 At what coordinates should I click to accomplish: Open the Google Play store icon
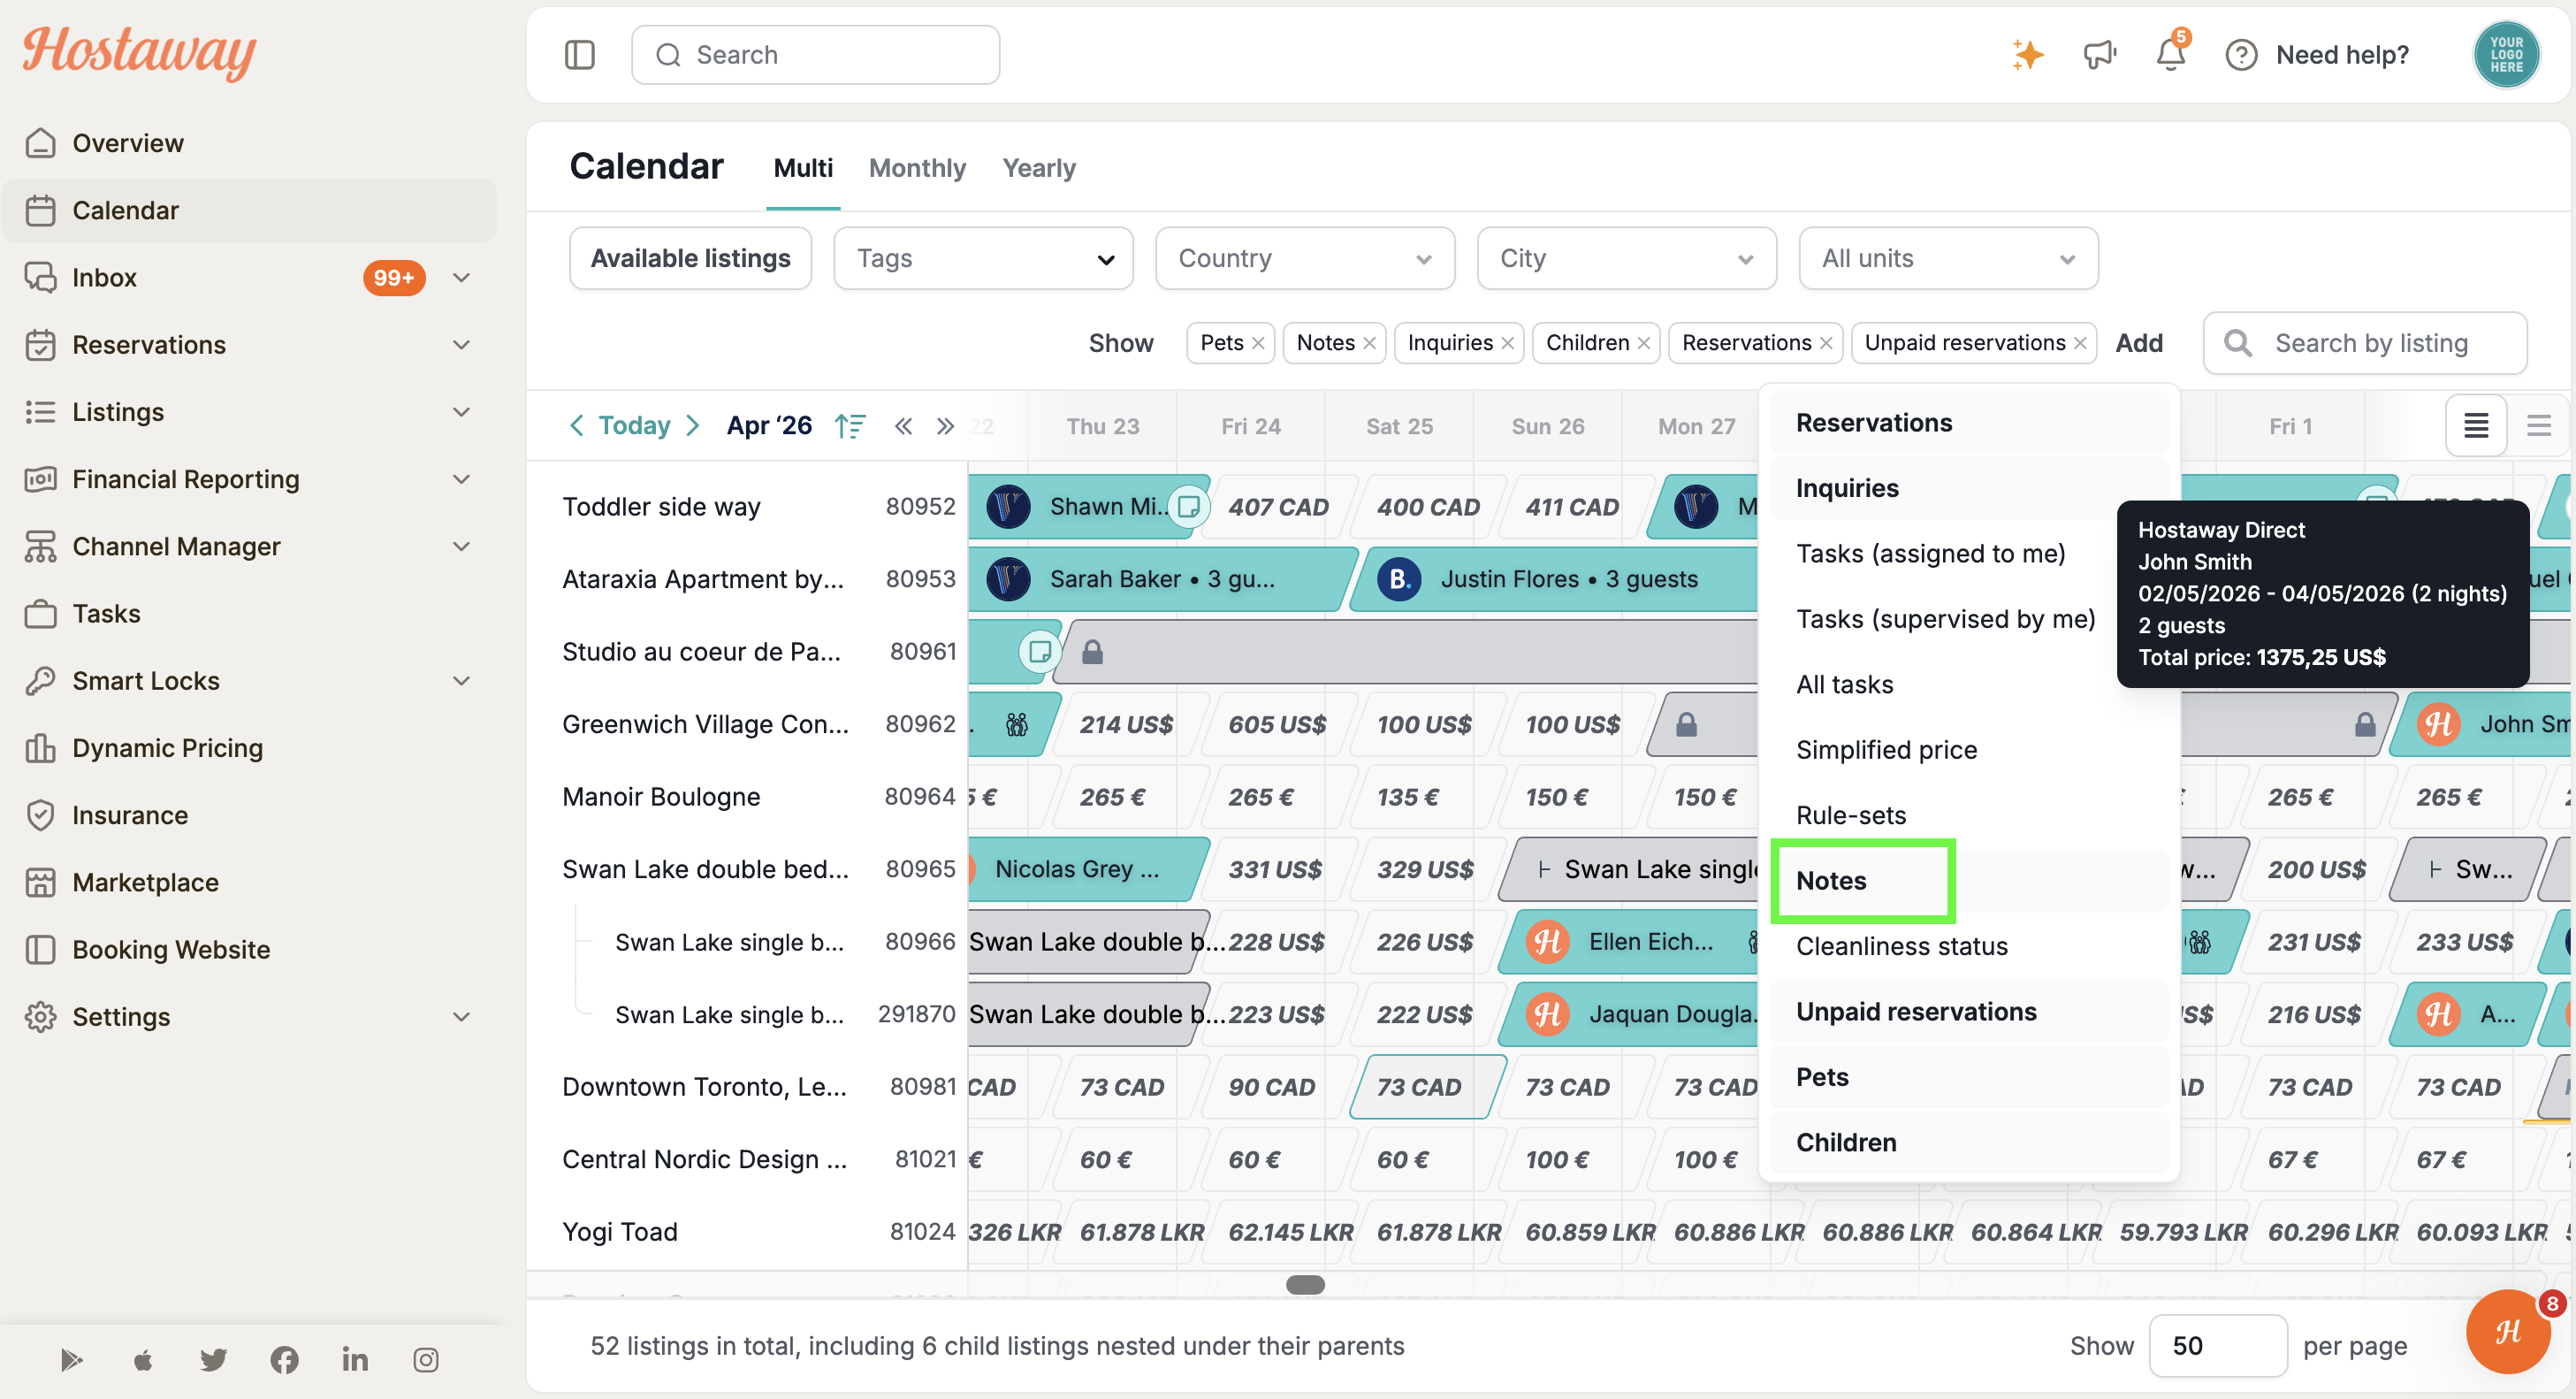click(x=71, y=1360)
